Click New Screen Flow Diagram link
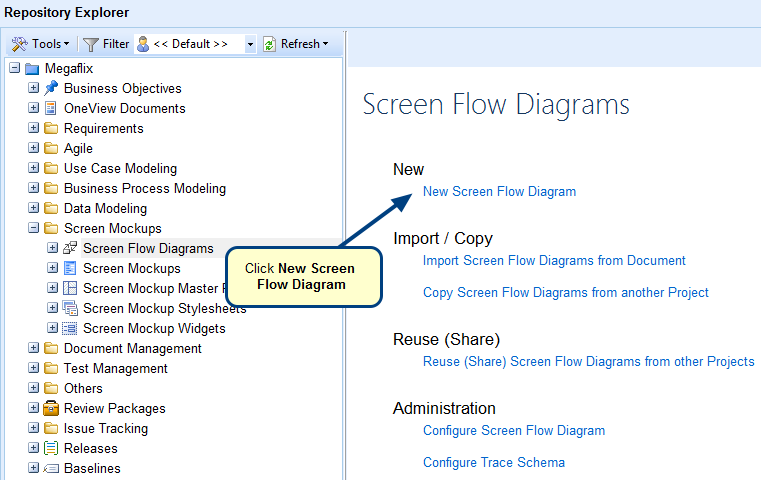 point(499,191)
